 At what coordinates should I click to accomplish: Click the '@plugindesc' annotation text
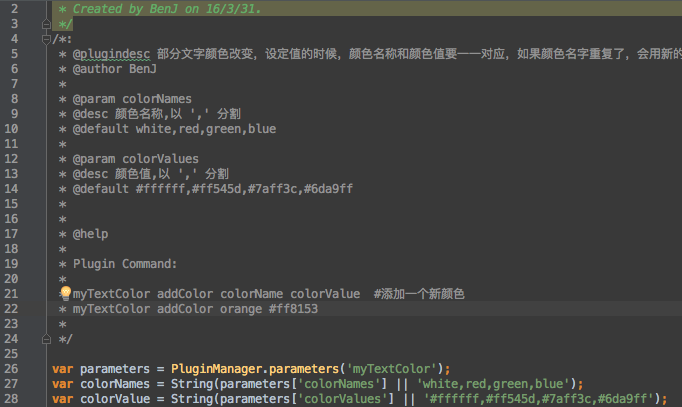(111, 54)
